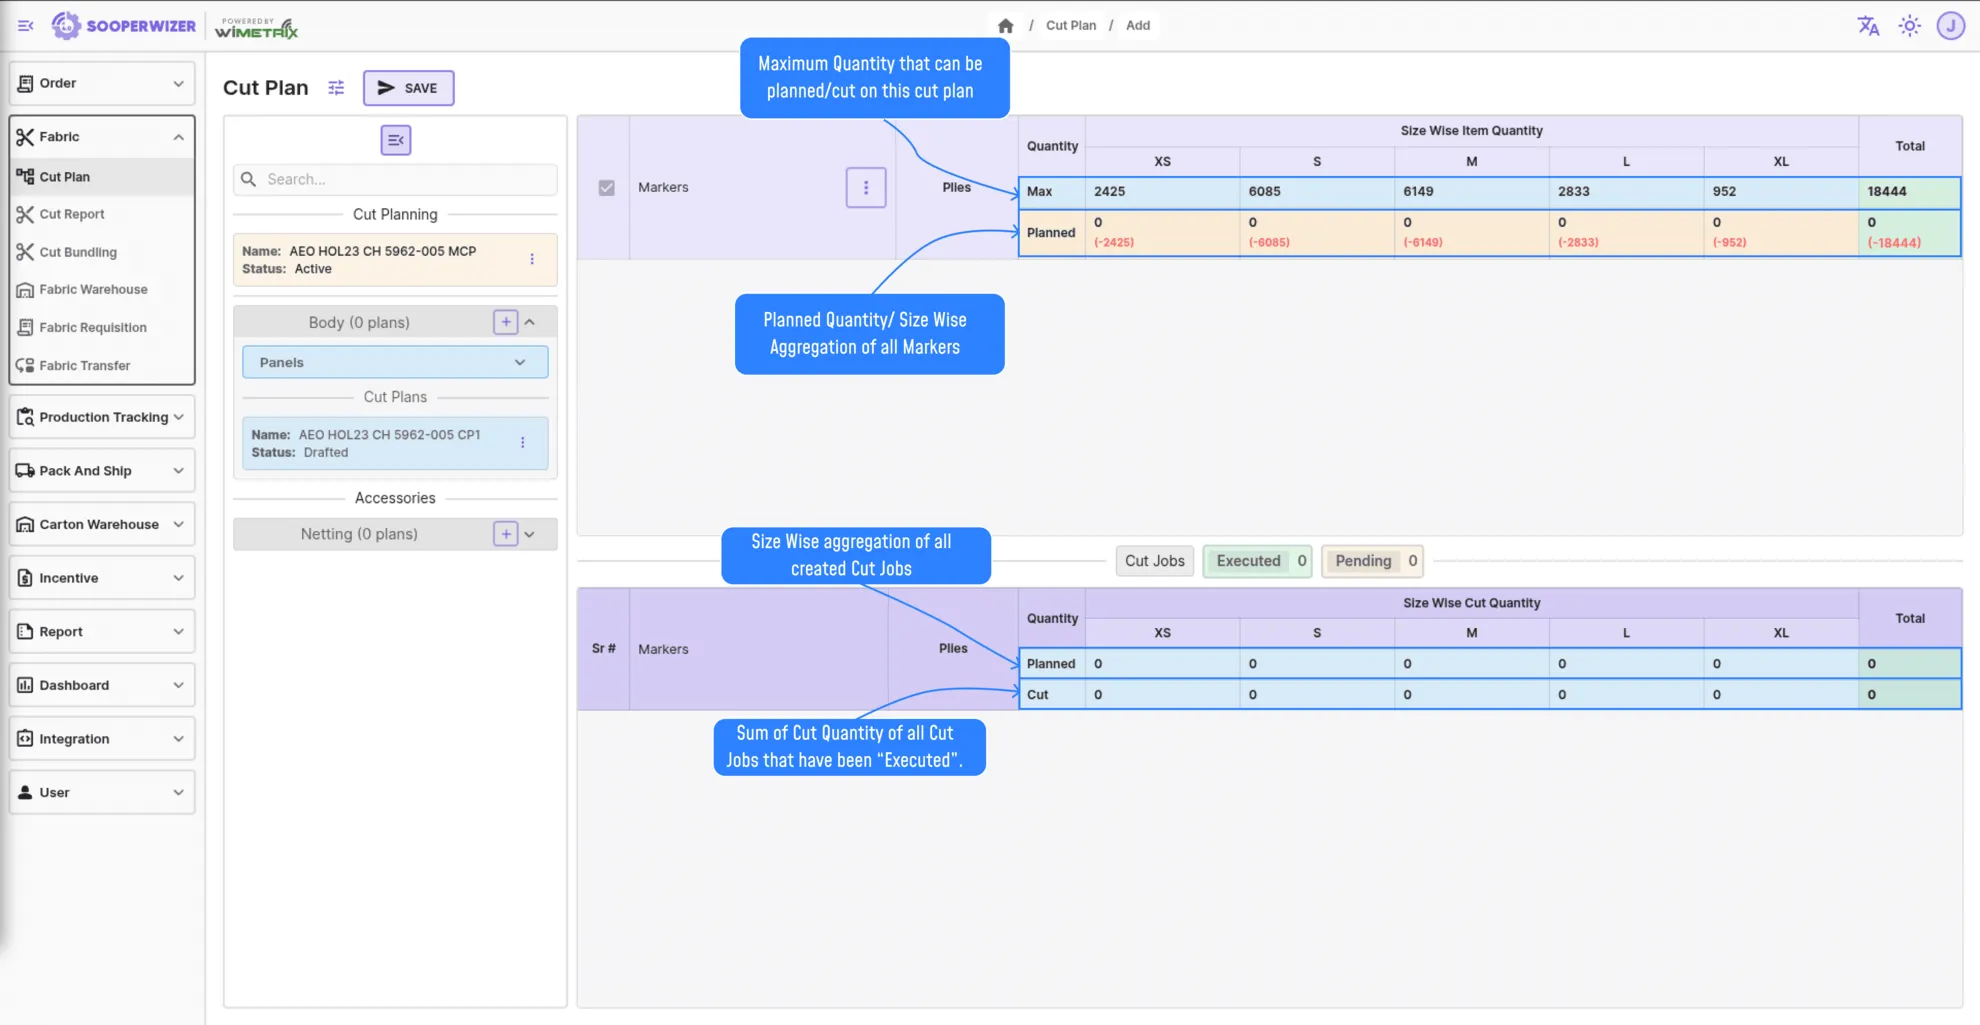Click the SAVE button

click(x=408, y=88)
